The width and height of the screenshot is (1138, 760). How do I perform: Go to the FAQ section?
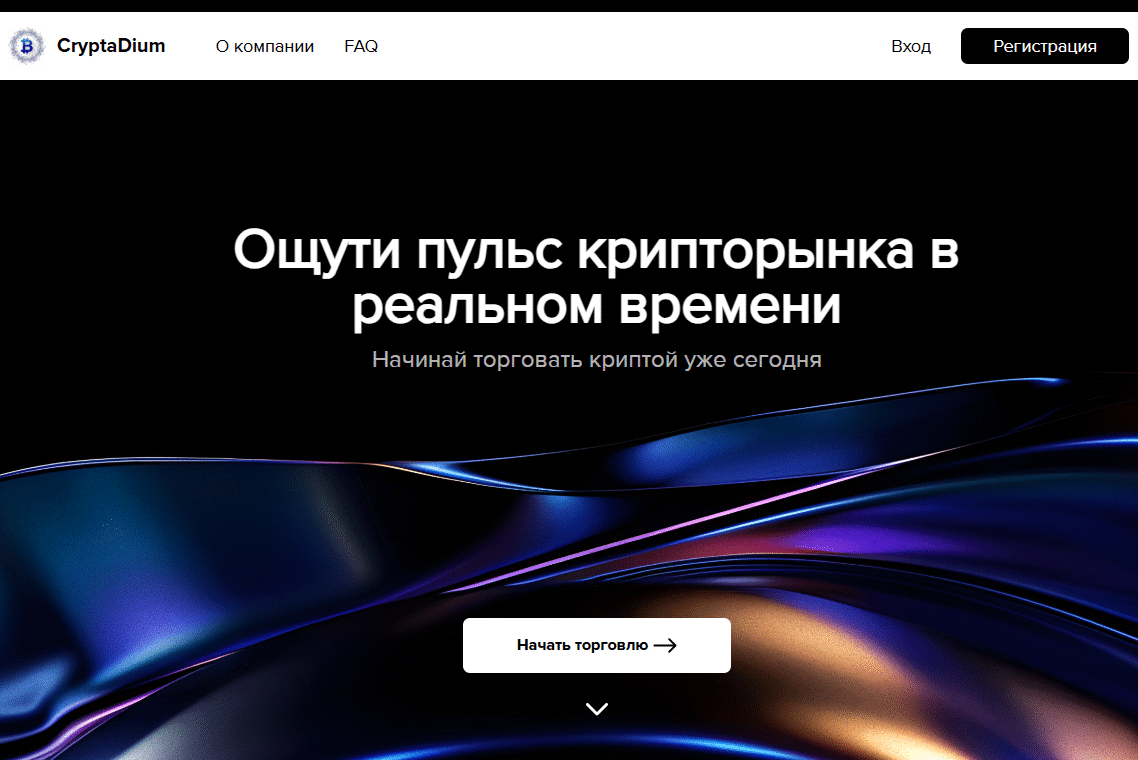click(x=361, y=47)
